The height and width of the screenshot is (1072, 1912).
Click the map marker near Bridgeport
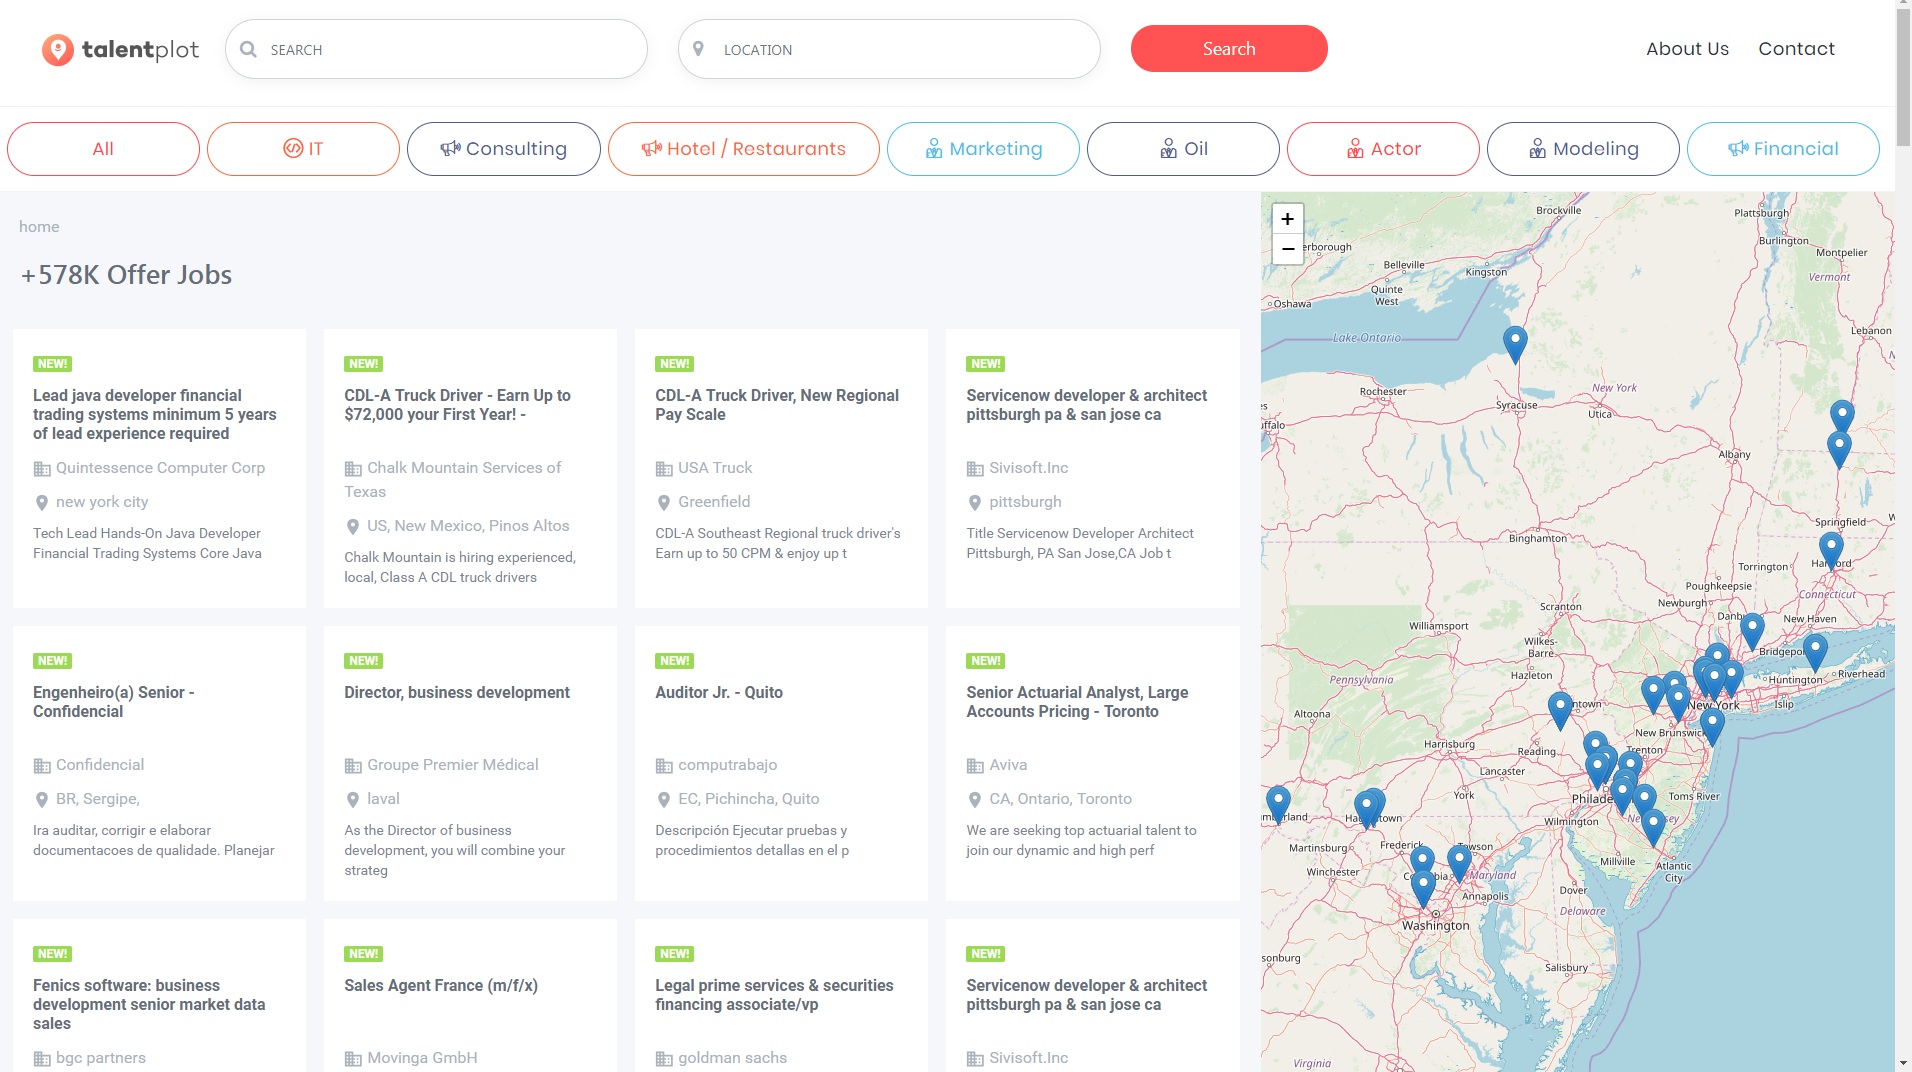[1814, 650]
